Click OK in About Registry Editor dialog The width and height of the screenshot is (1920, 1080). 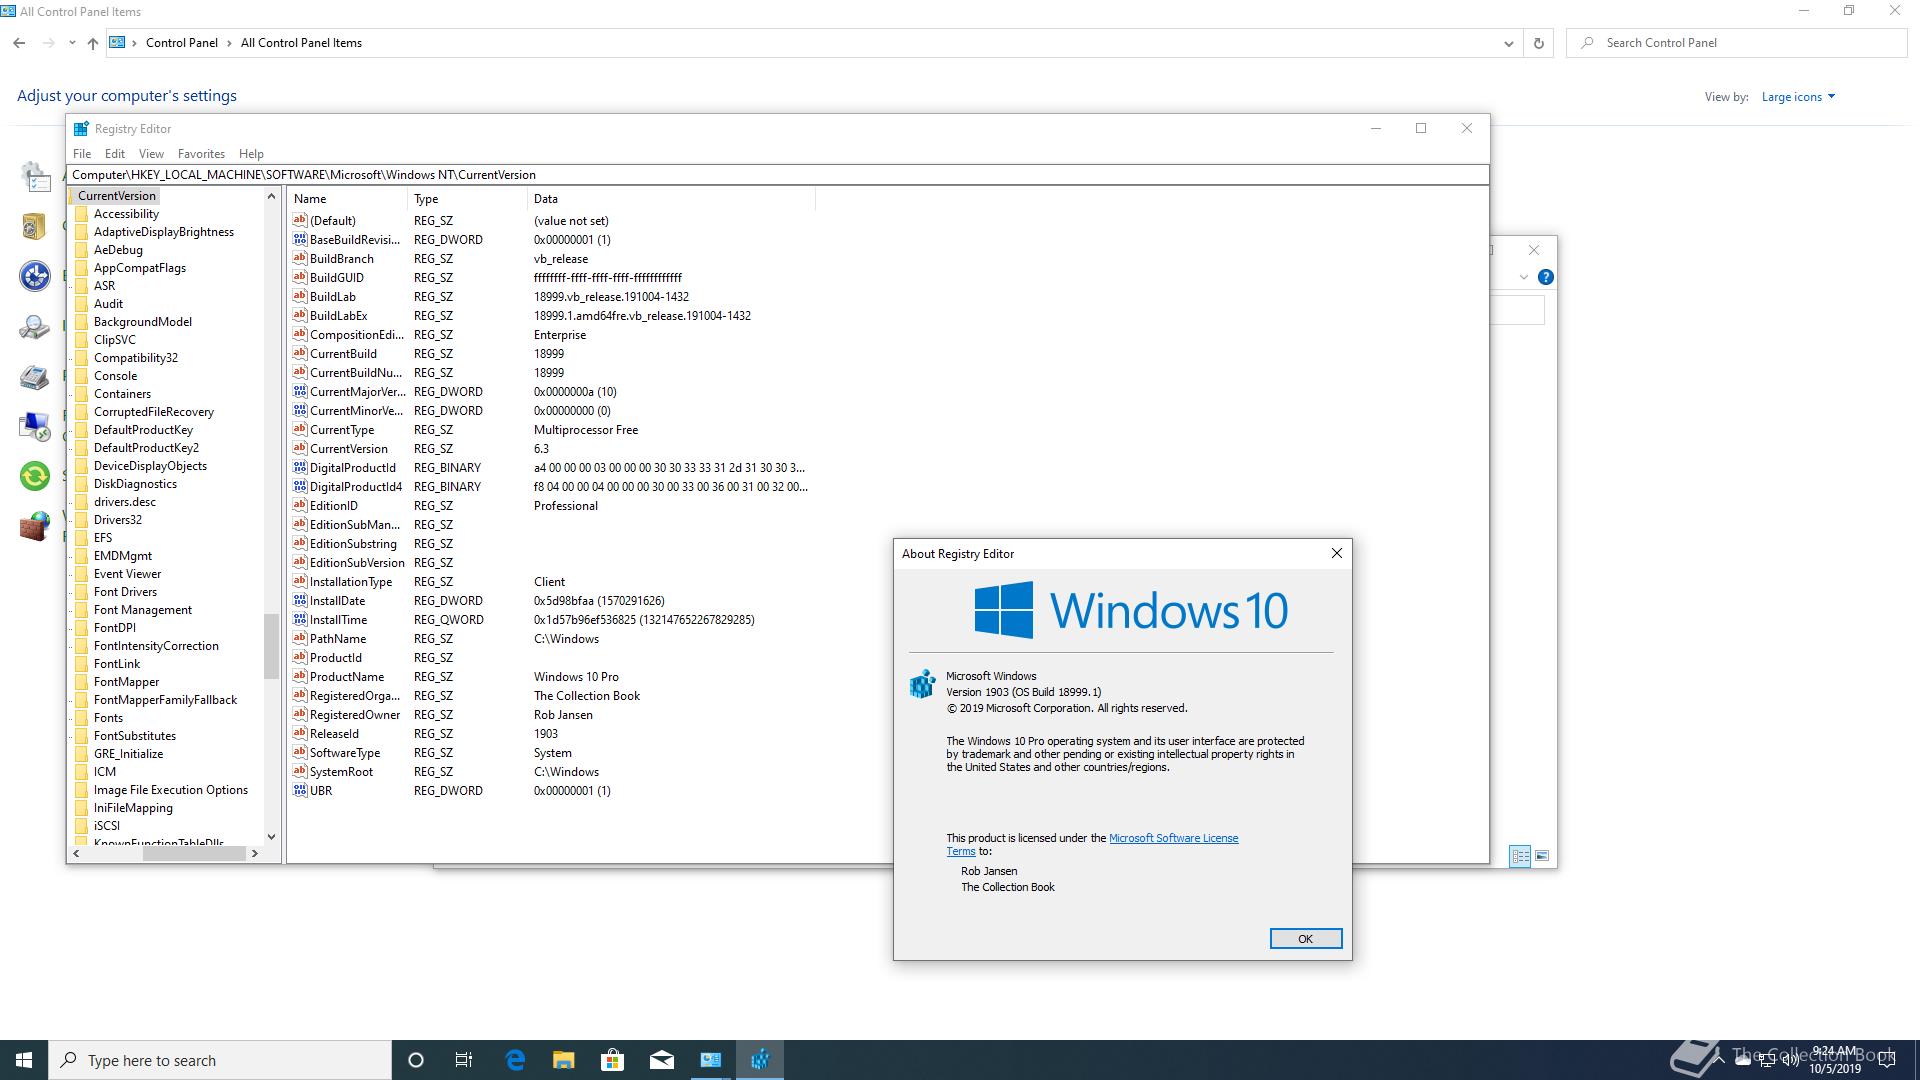pyautogui.click(x=1305, y=938)
